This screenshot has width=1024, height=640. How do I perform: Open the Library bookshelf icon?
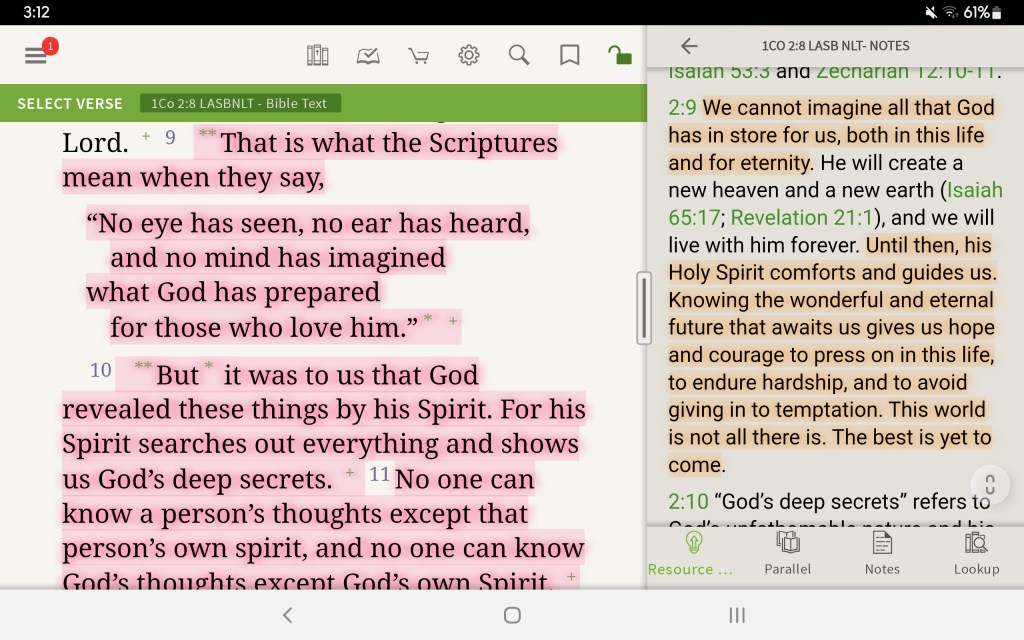pyautogui.click(x=318, y=55)
